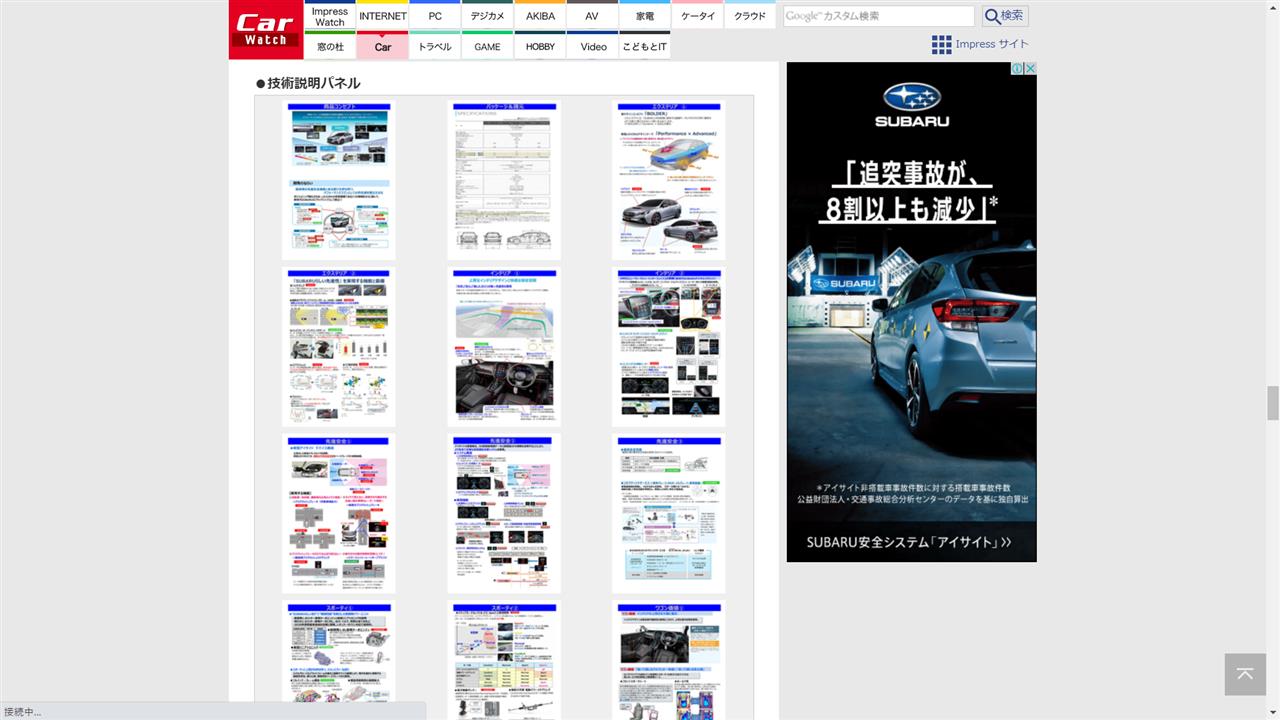The width and height of the screenshot is (1280, 720).
Task: Open the 商品コンセプト panel thumbnail
Action: [x=339, y=180]
